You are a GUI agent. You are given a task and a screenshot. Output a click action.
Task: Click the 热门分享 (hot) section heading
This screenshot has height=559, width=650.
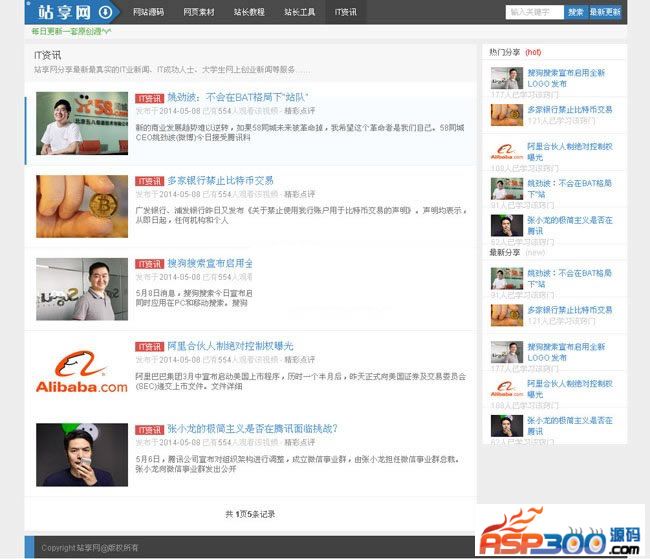coord(515,52)
